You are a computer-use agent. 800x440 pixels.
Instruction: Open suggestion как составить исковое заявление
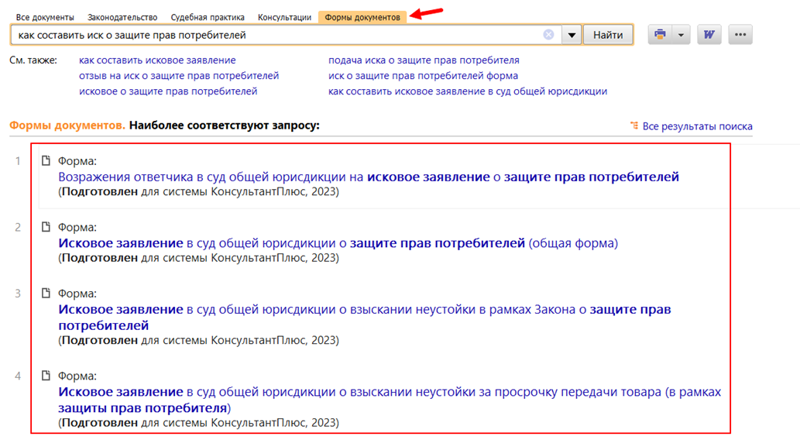pyautogui.click(x=157, y=60)
